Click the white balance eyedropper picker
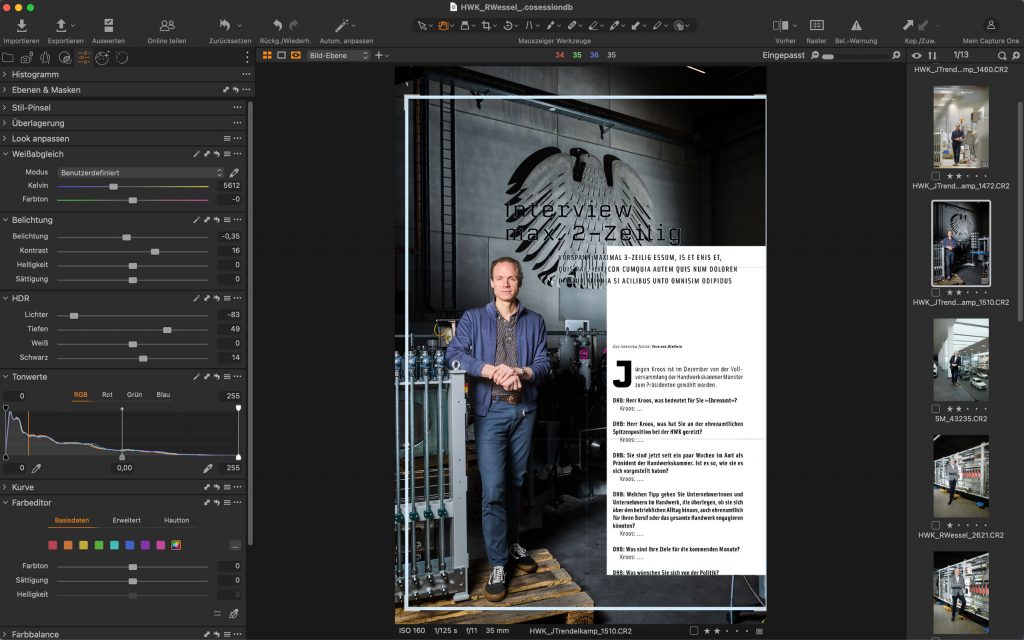 [x=234, y=172]
